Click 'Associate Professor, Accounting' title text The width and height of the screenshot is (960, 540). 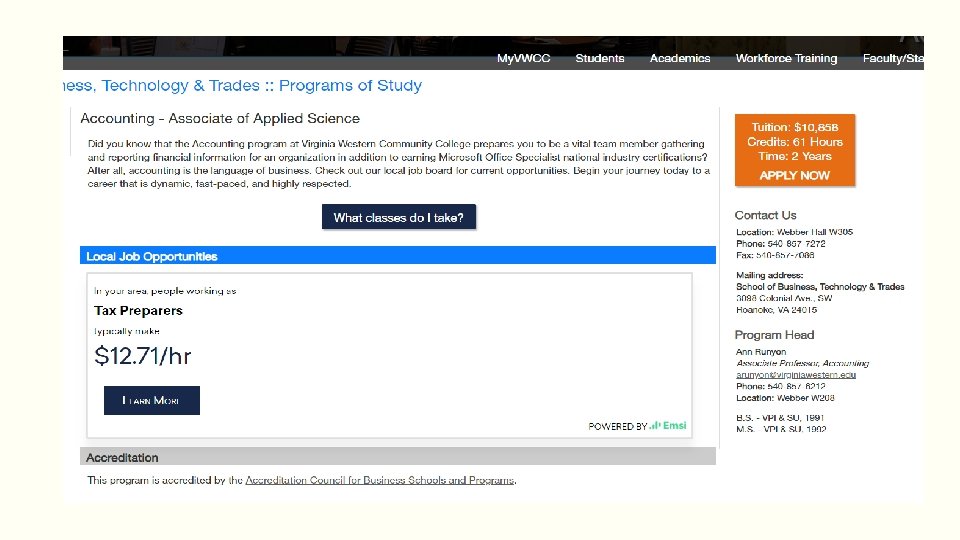802,363
